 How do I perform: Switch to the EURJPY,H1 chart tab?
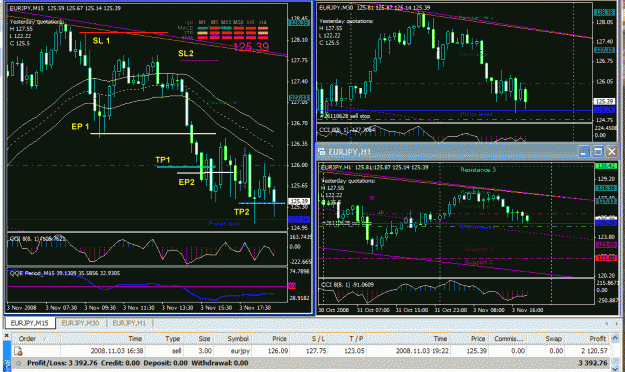pyautogui.click(x=129, y=323)
